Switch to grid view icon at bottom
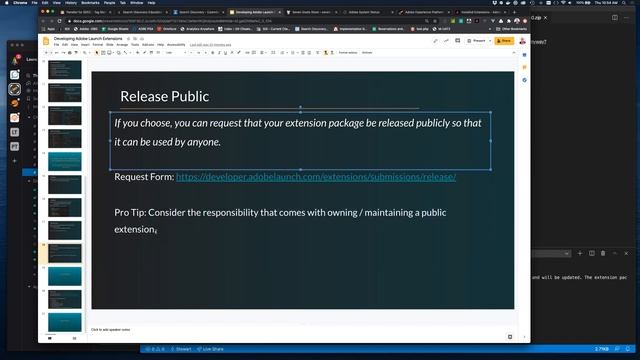 click(x=74, y=338)
